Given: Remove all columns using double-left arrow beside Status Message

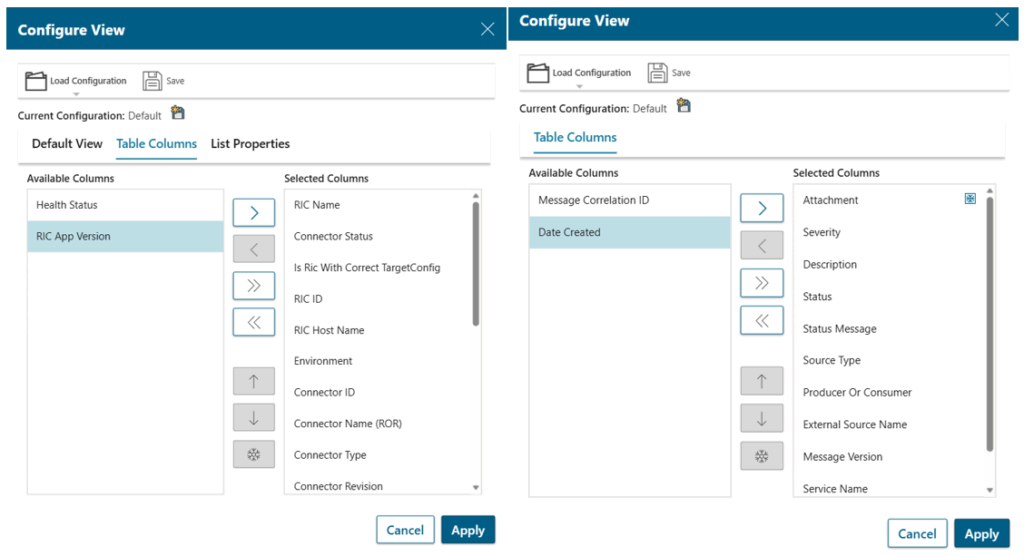Looking at the screenshot, I should [x=761, y=320].
